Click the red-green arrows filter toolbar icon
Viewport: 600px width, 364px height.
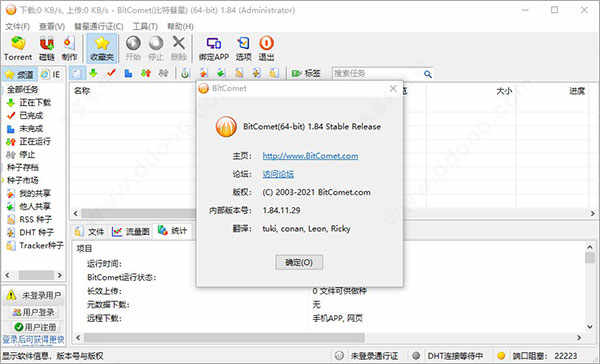click(x=146, y=73)
